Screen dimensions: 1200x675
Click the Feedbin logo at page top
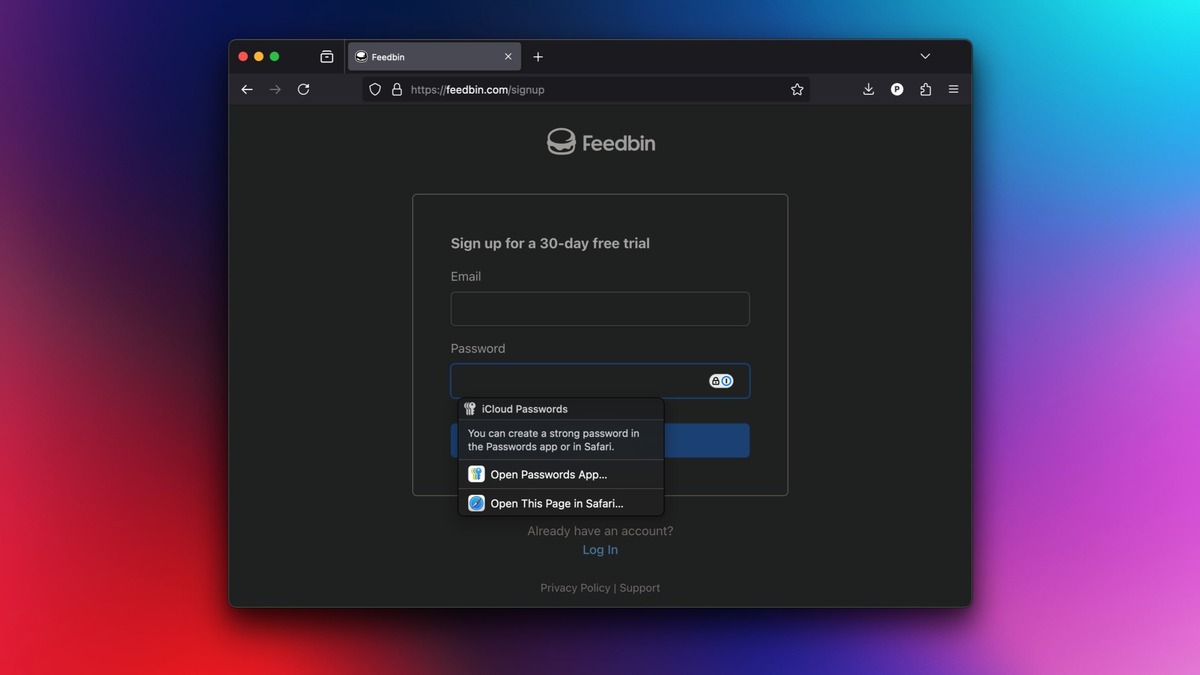601,142
